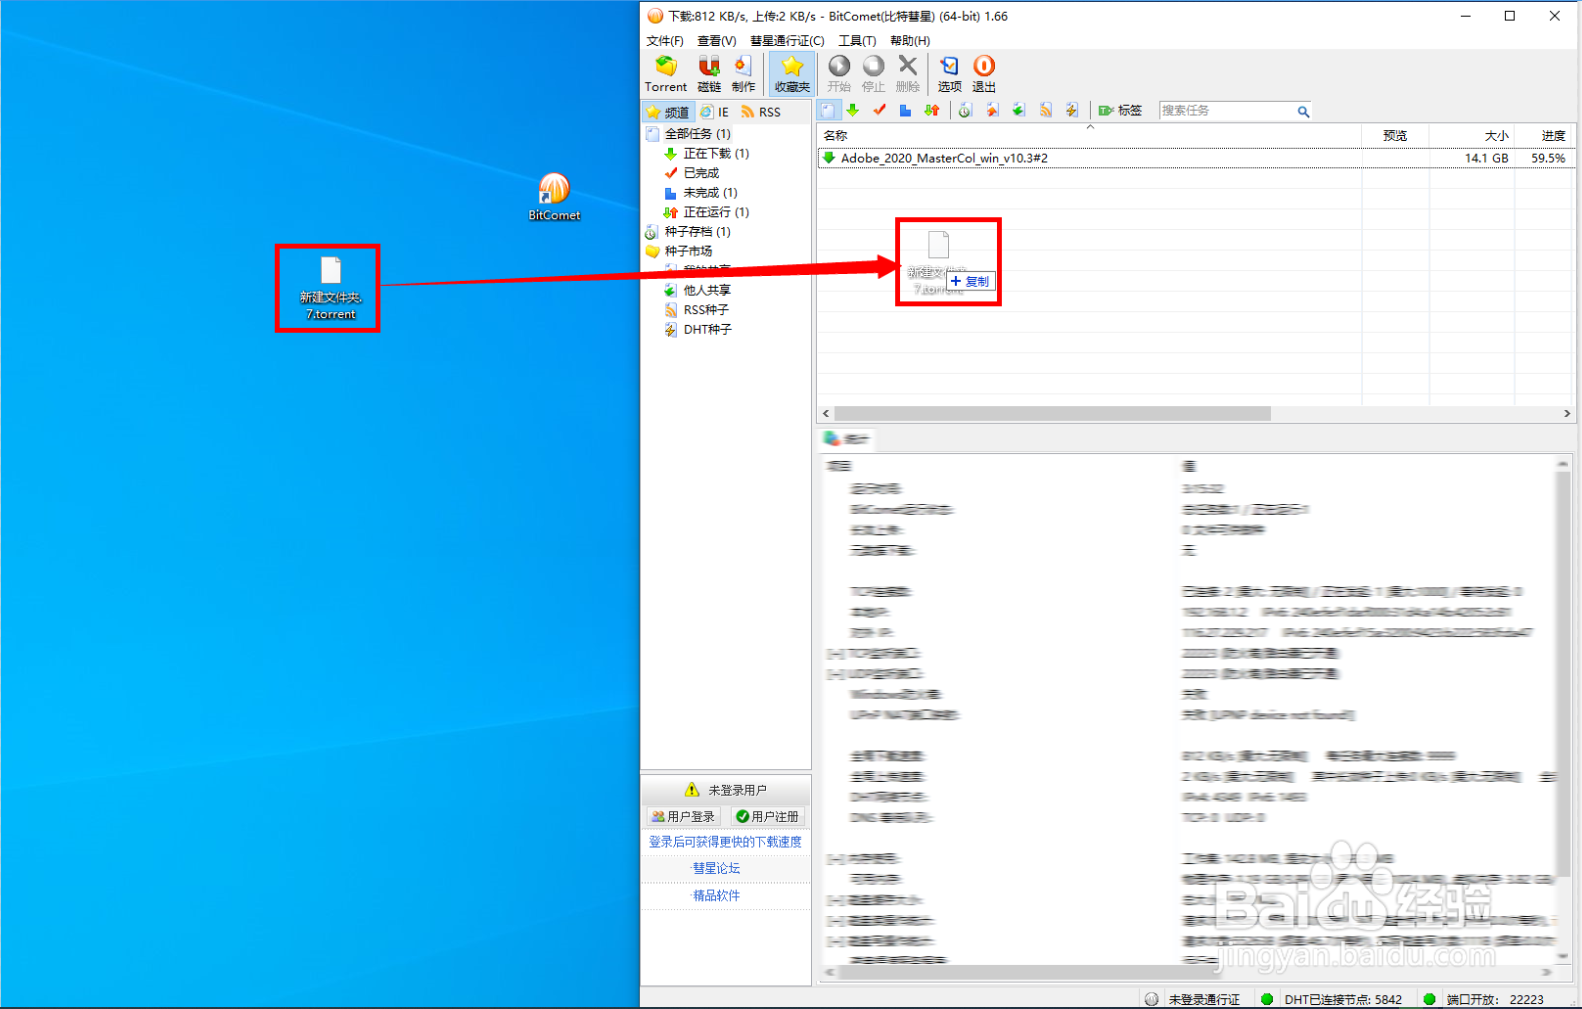The image size is (1582, 1009).
Task: Click 用户注册 register button
Action: point(768,816)
